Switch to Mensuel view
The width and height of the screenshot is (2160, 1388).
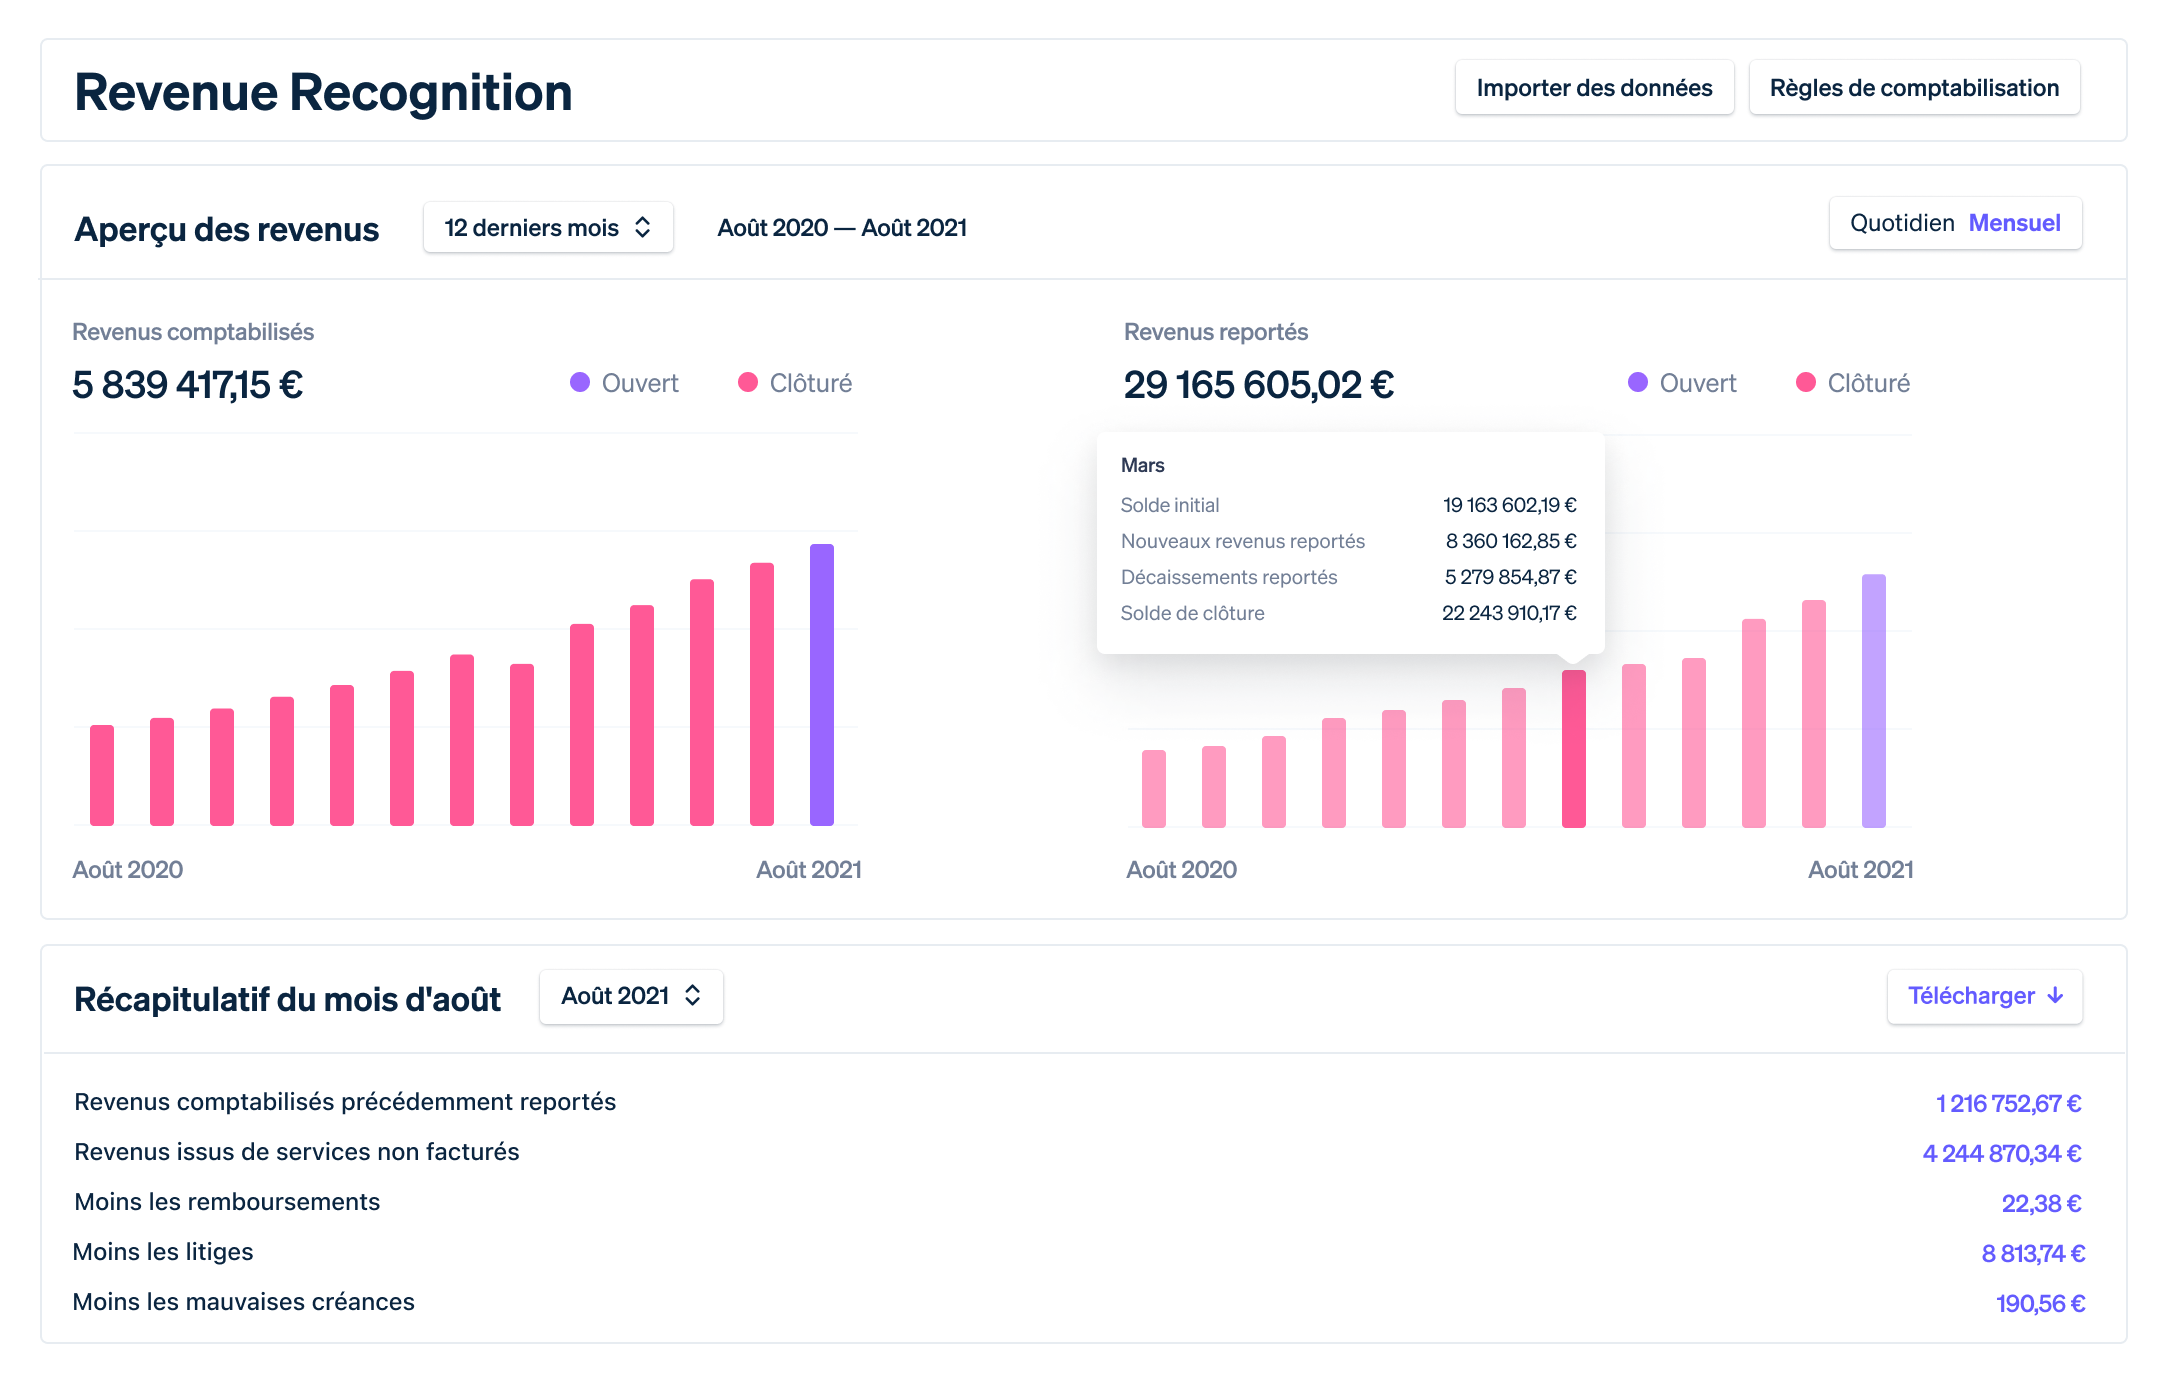2014,223
